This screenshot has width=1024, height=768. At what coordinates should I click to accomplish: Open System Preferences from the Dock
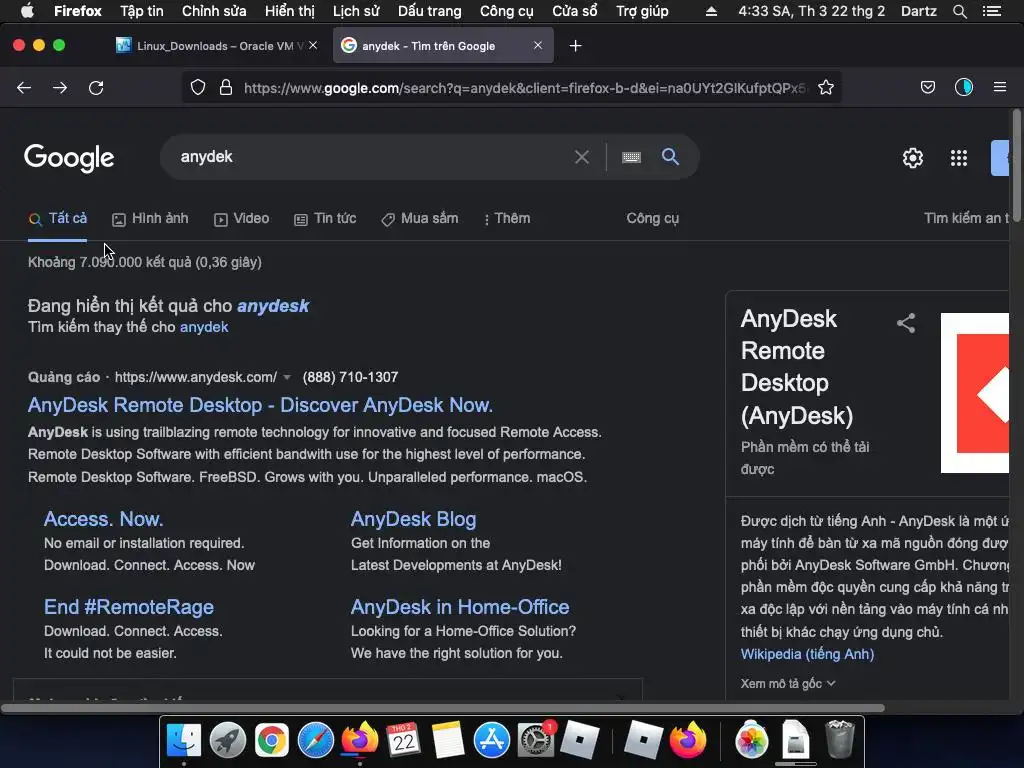pos(536,740)
